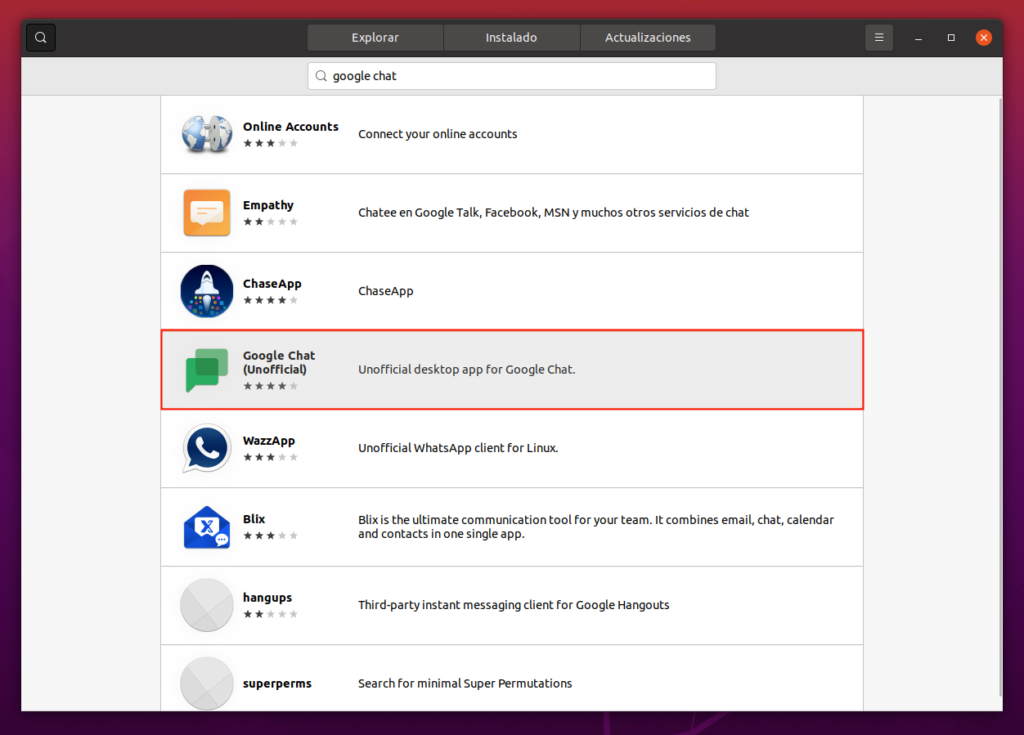This screenshot has width=1024, height=735.
Task: Close the software center window
Action: [984, 38]
